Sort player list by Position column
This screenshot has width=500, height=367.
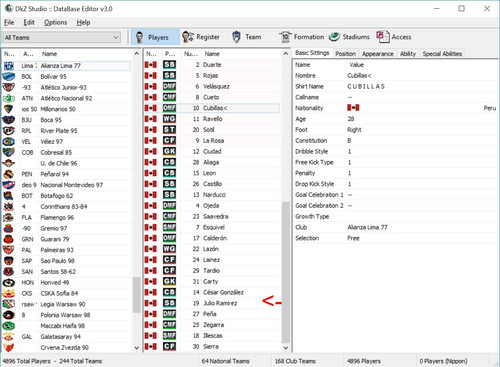171,54
